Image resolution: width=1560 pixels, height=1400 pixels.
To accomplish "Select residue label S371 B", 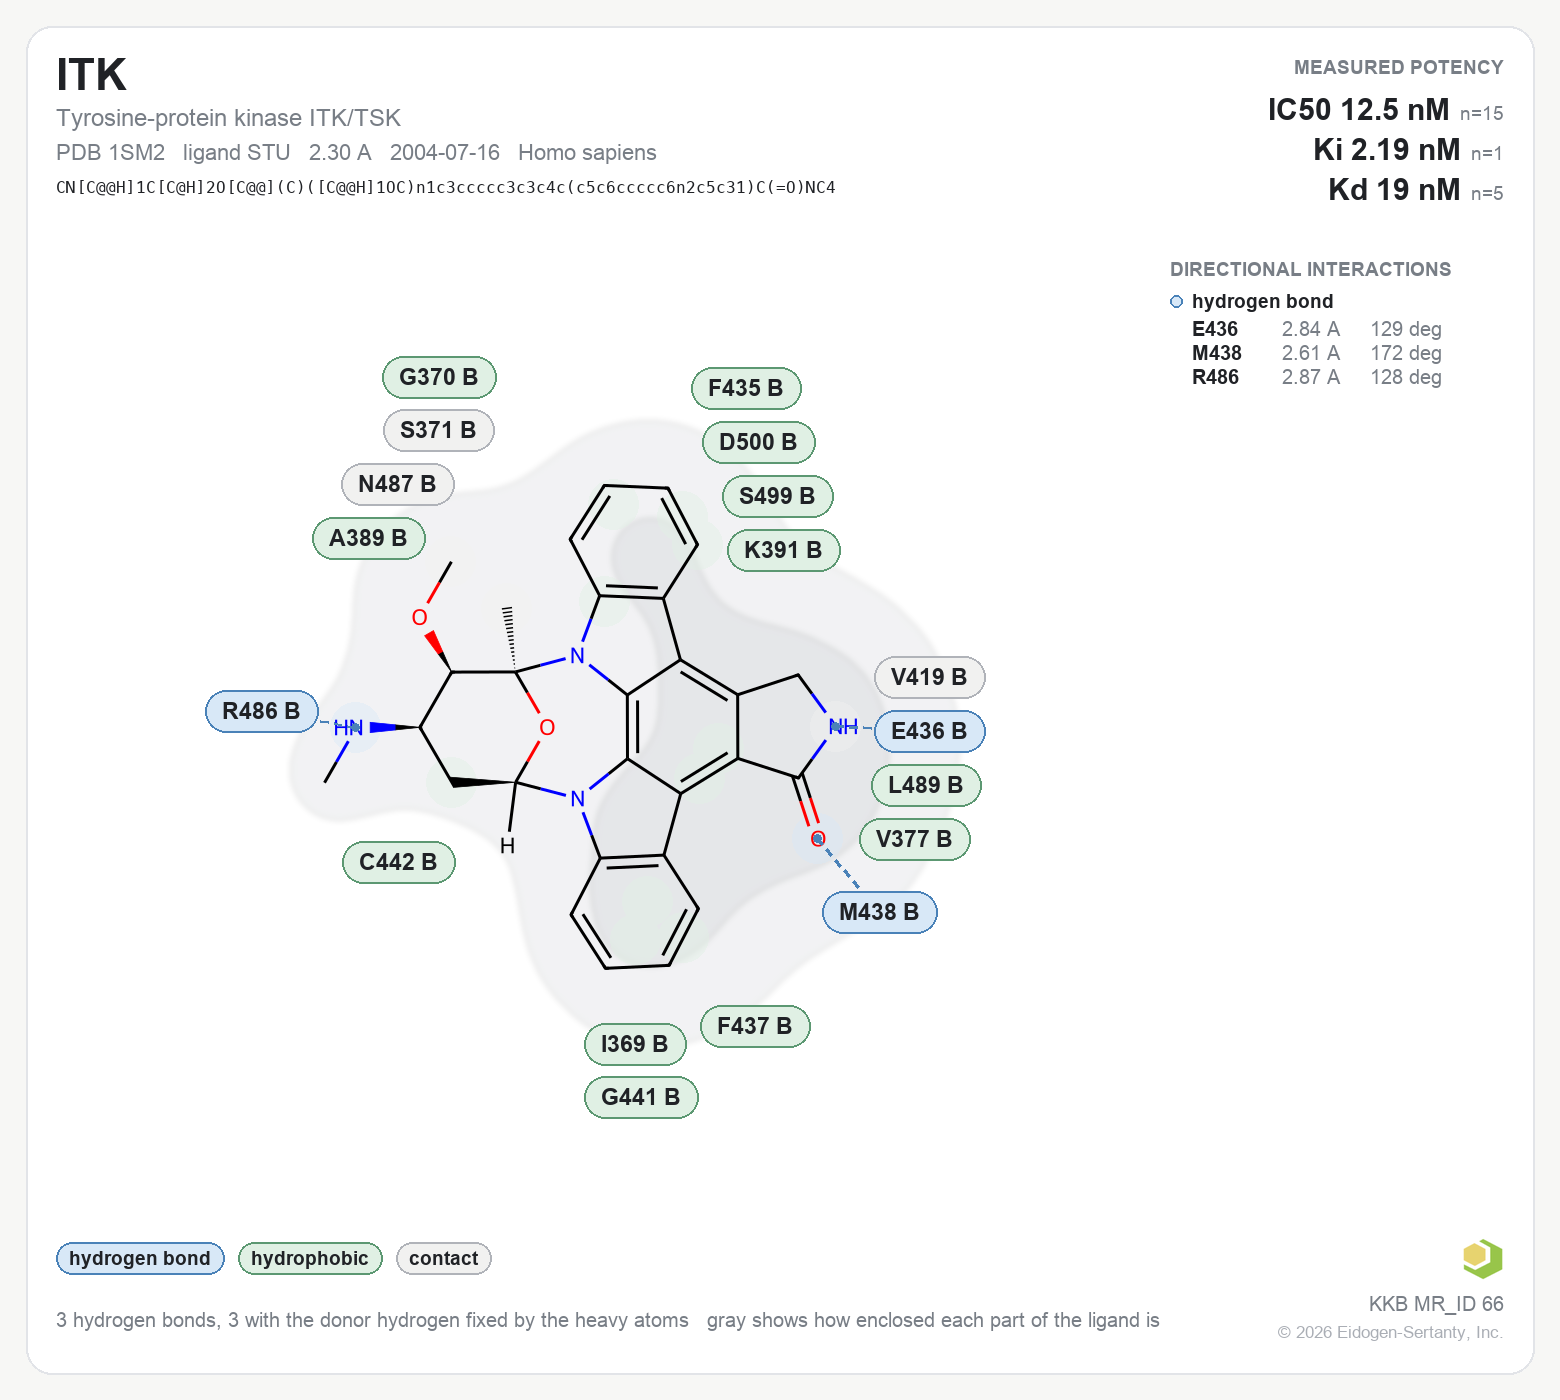I will 438,430.
